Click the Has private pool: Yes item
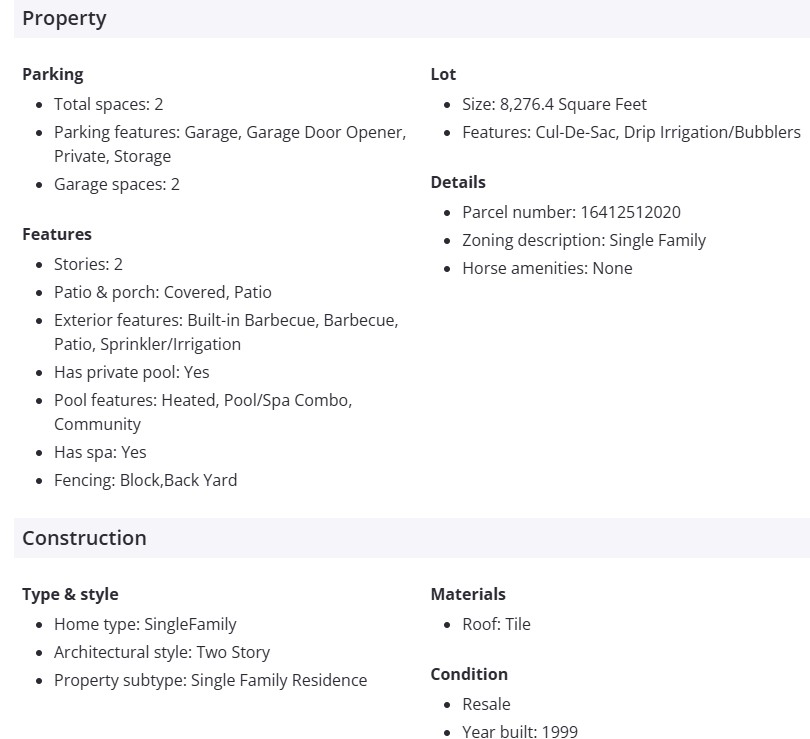810x739 pixels. coord(132,372)
